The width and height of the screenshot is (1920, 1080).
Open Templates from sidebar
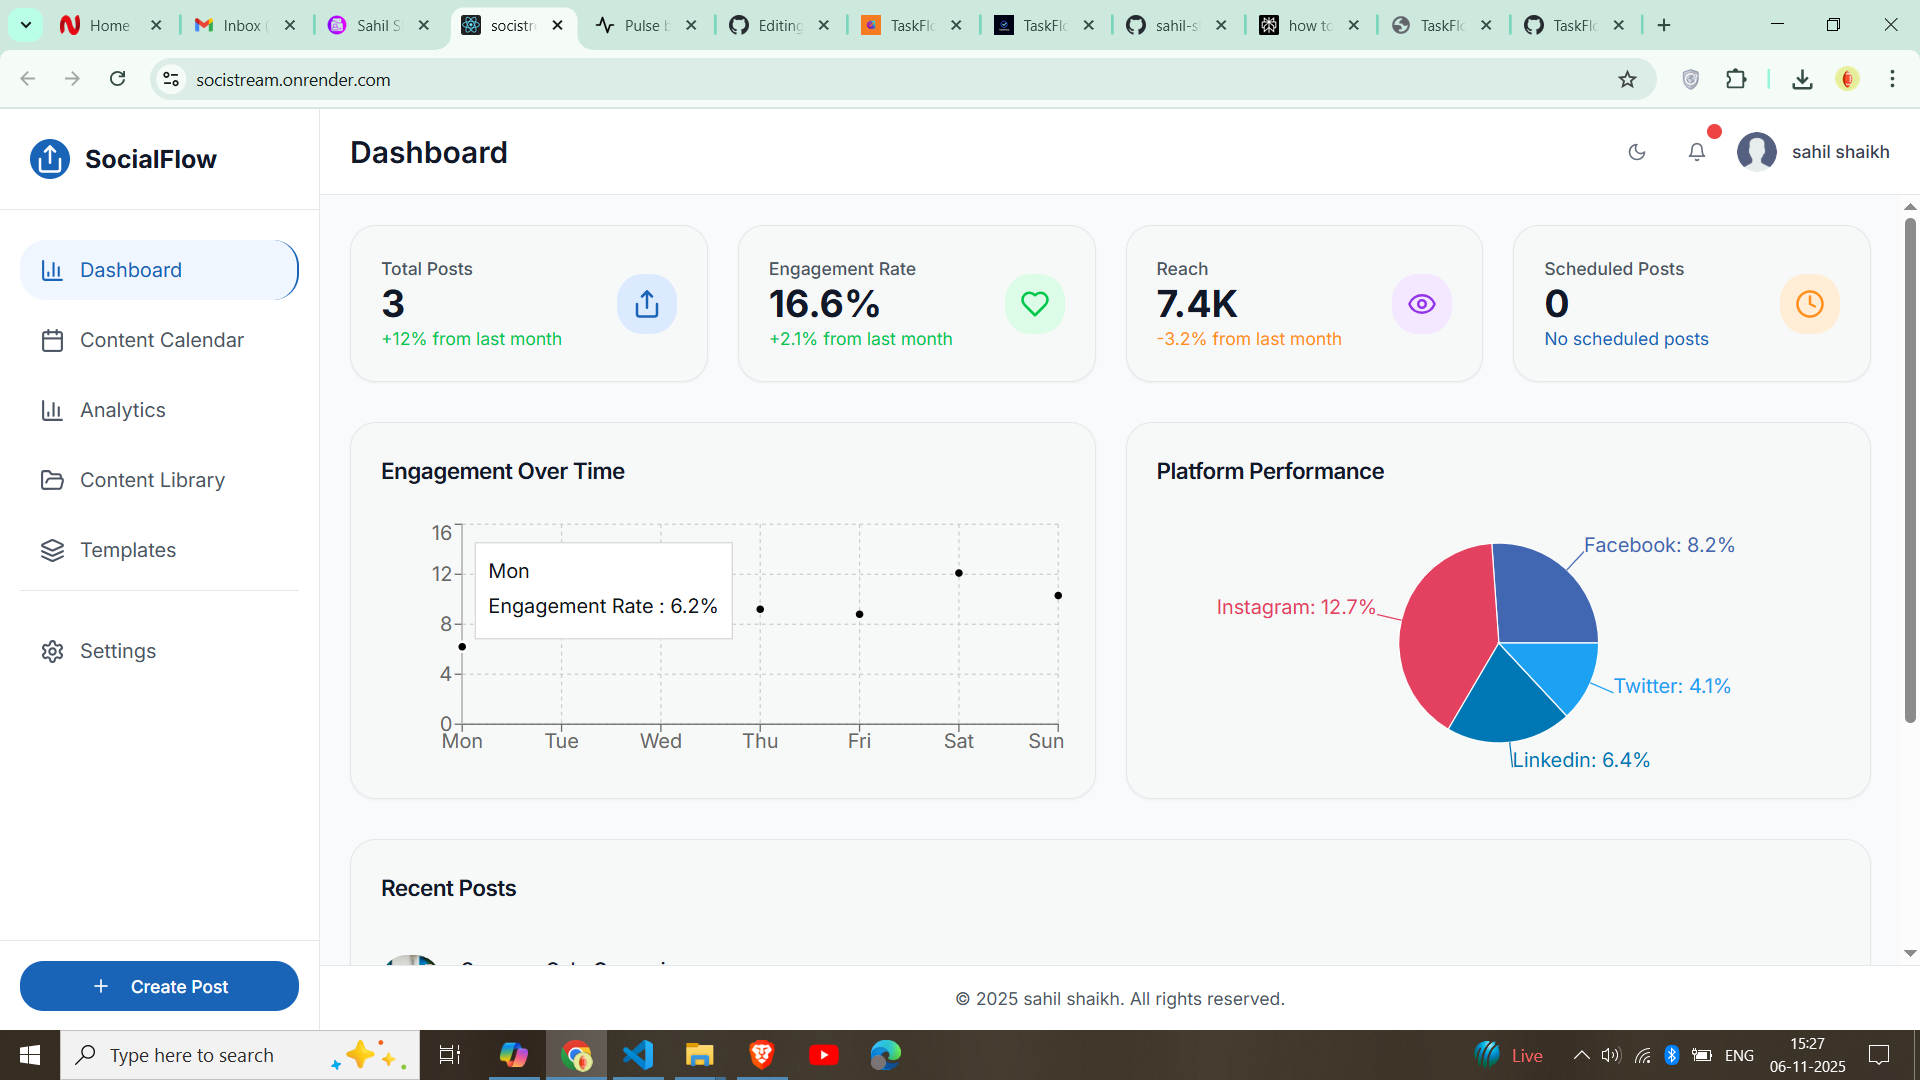127,550
